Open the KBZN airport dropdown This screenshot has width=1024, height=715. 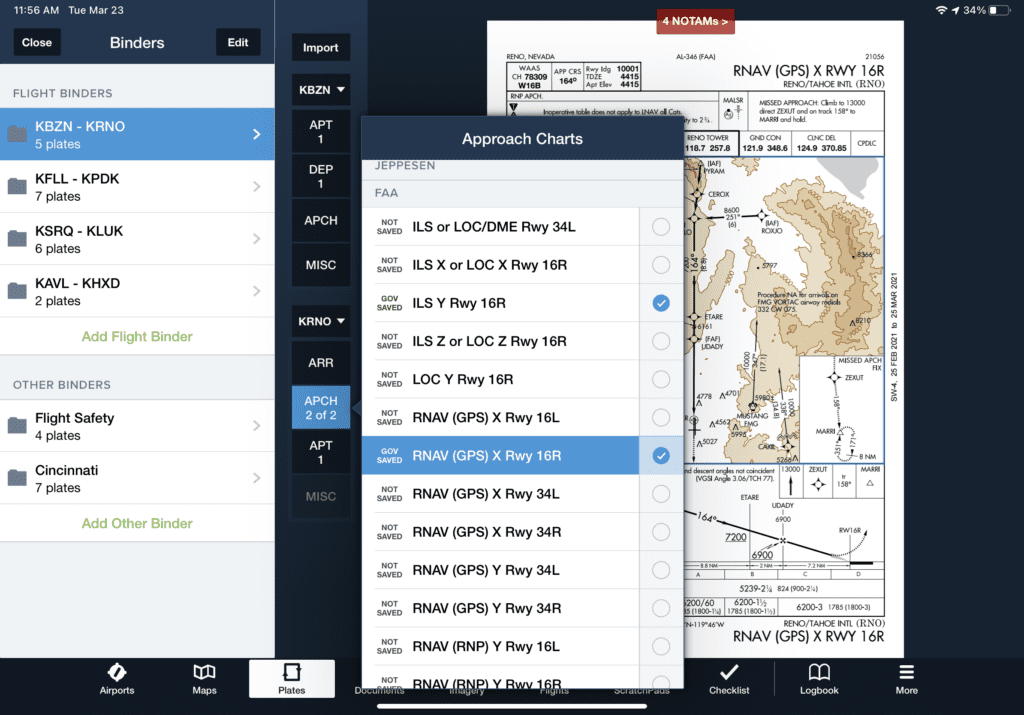click(320, 89)
